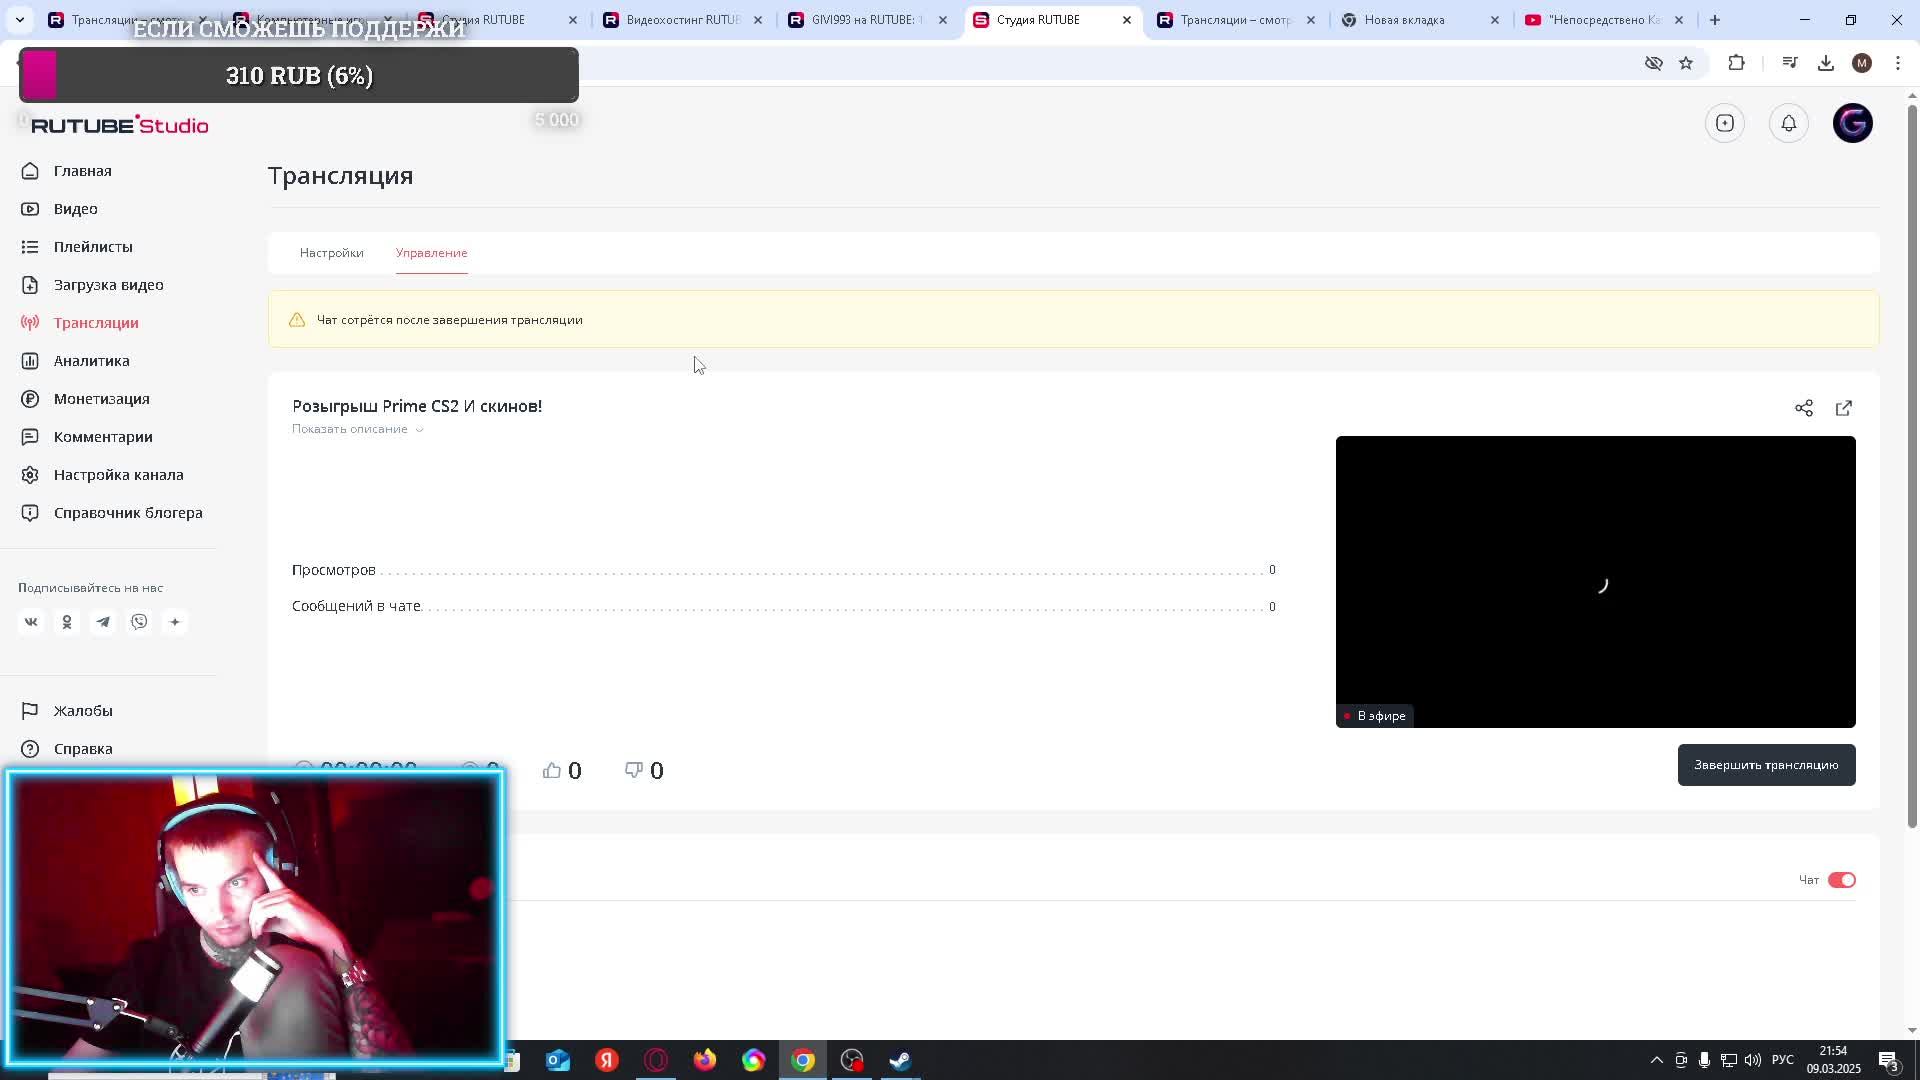The image size is (1920, 1080).
Task: Open notifications bell
Action: [1789, 123]
